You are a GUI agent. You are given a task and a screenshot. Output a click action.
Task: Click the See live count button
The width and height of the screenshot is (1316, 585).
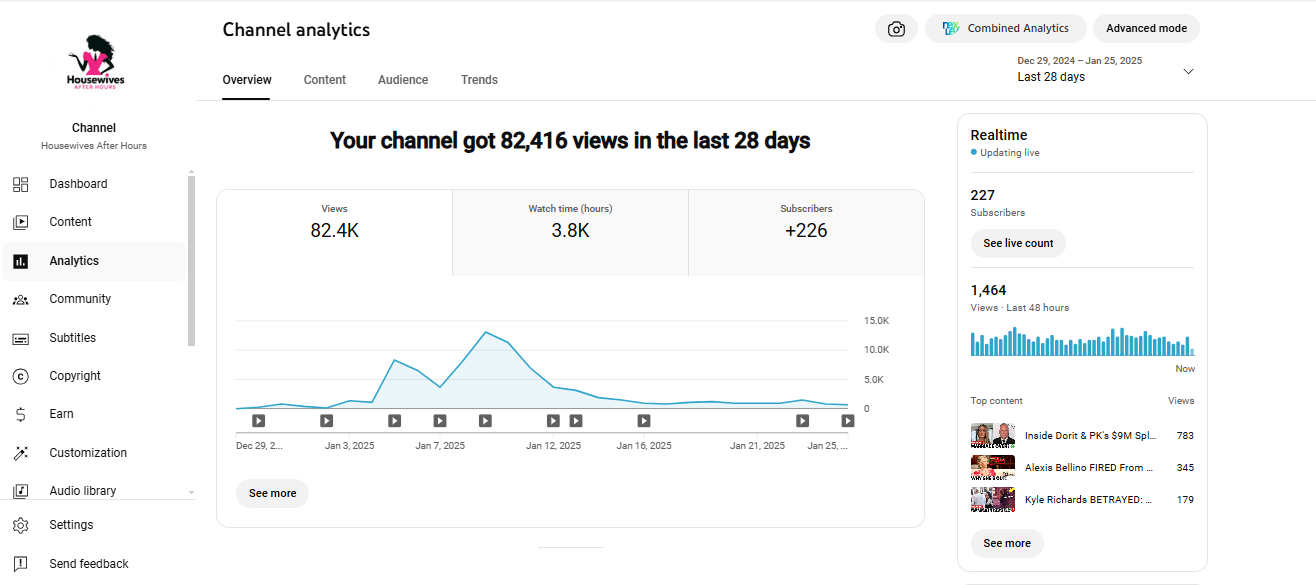pos(1018,243)
